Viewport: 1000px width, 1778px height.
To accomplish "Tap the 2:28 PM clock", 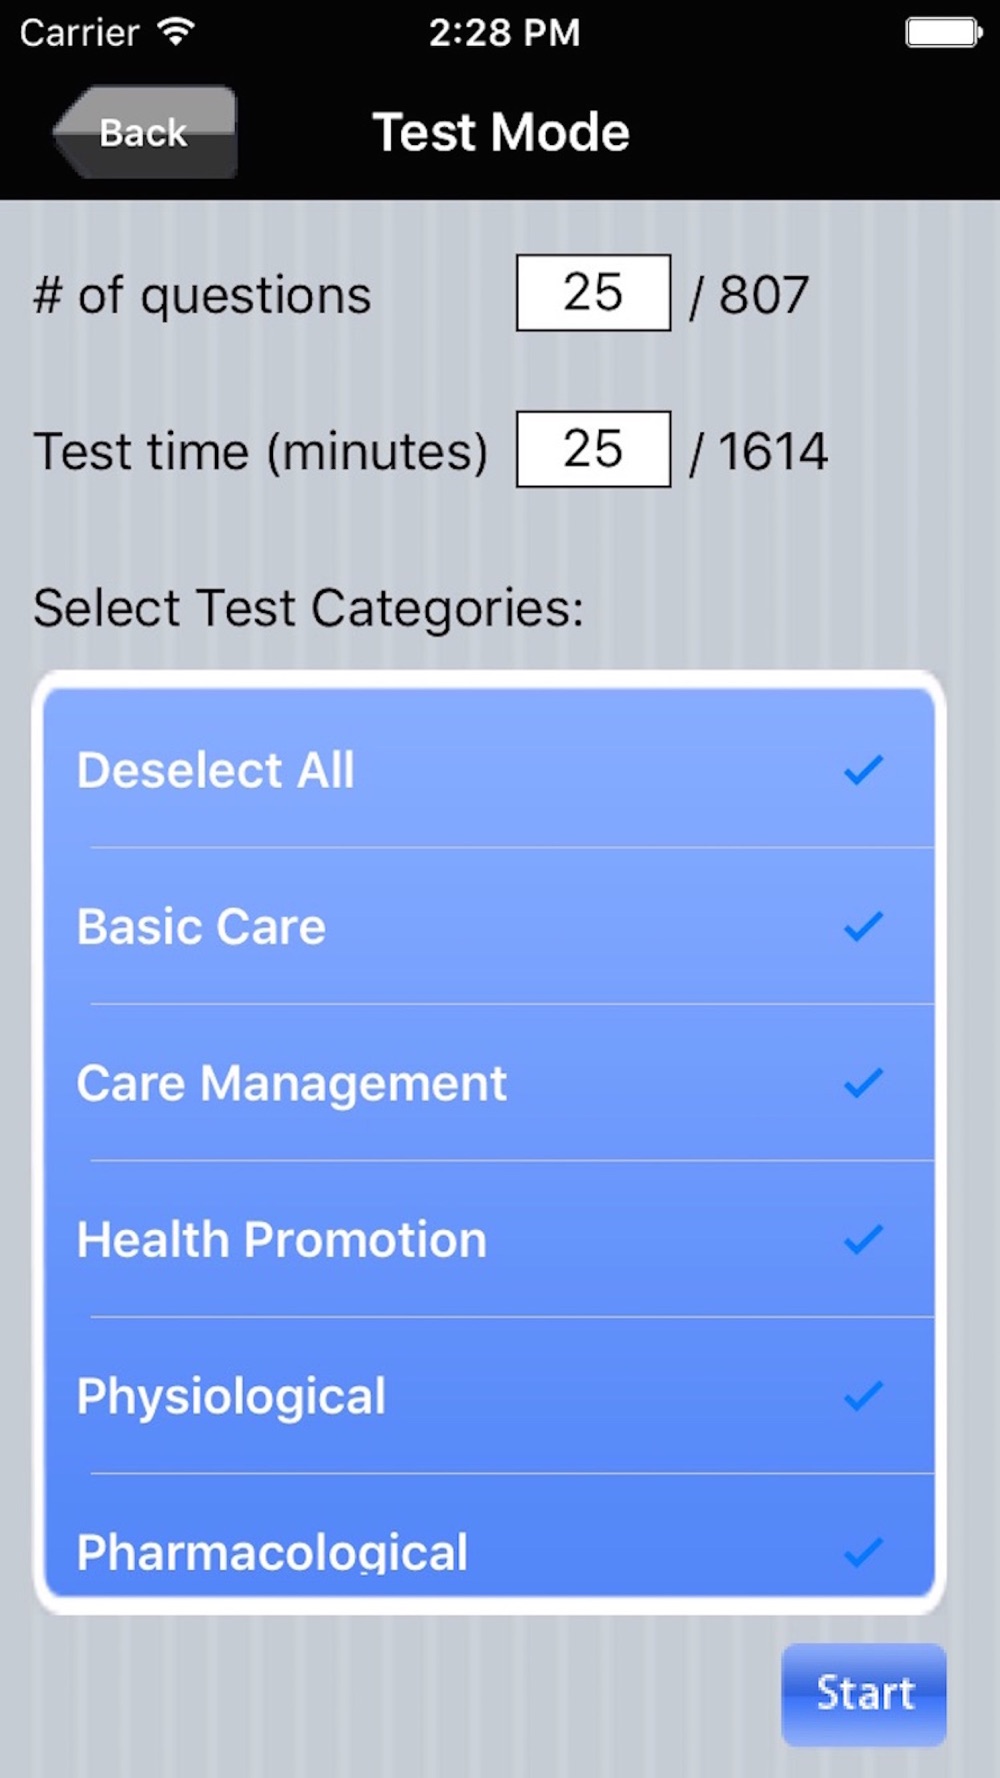I will [x=504, y=32].
